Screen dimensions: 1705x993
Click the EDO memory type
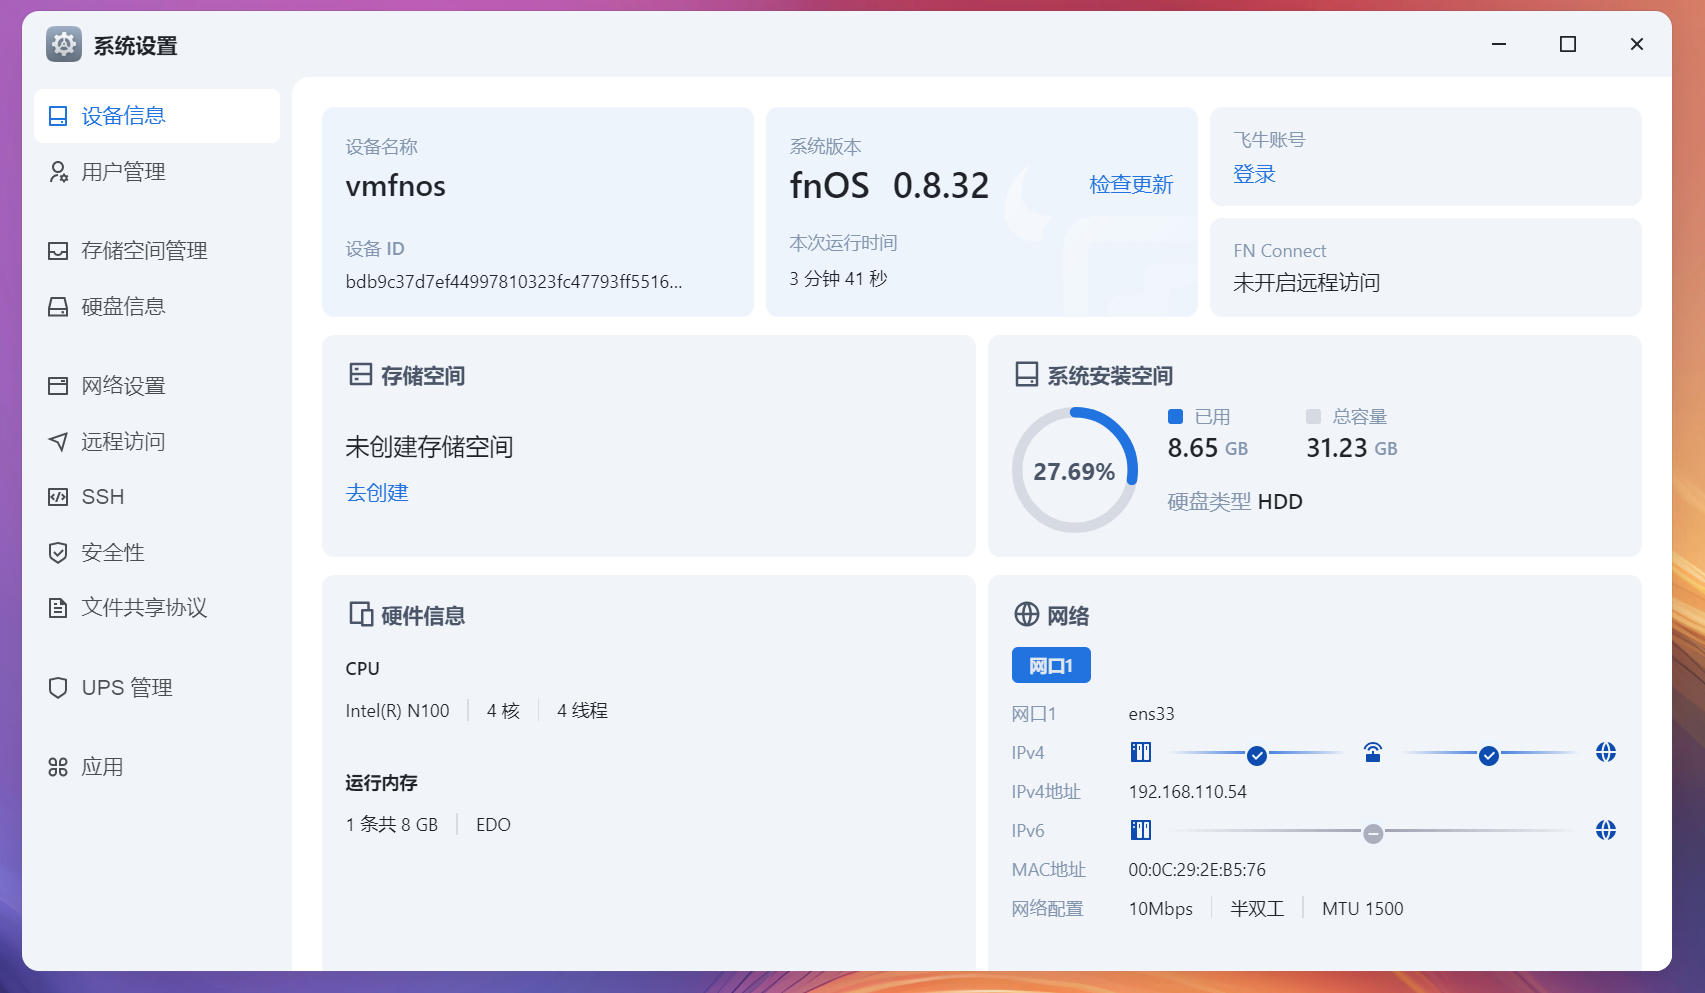[493, 825]
